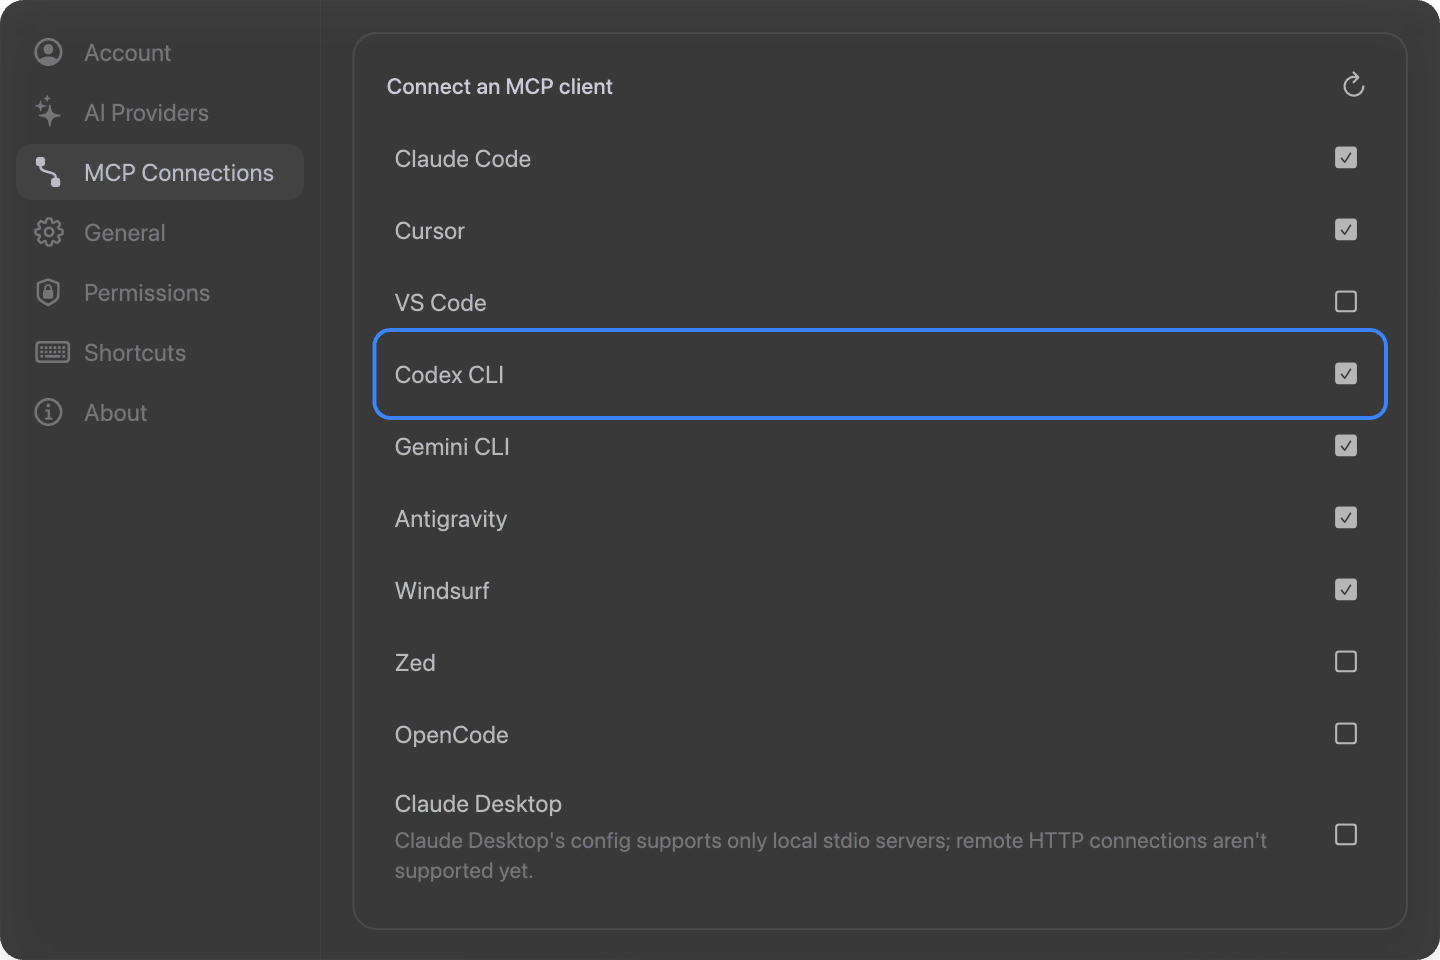
Task: Show the About section
Action: 160,412
